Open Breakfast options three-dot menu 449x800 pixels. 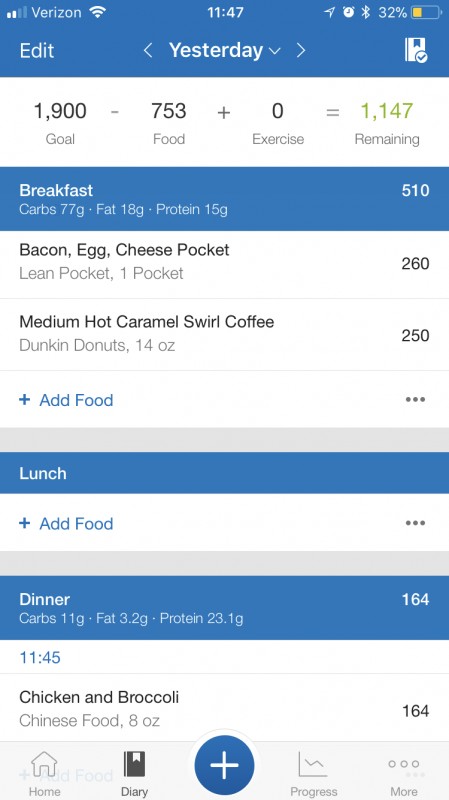tap(415, 399)
